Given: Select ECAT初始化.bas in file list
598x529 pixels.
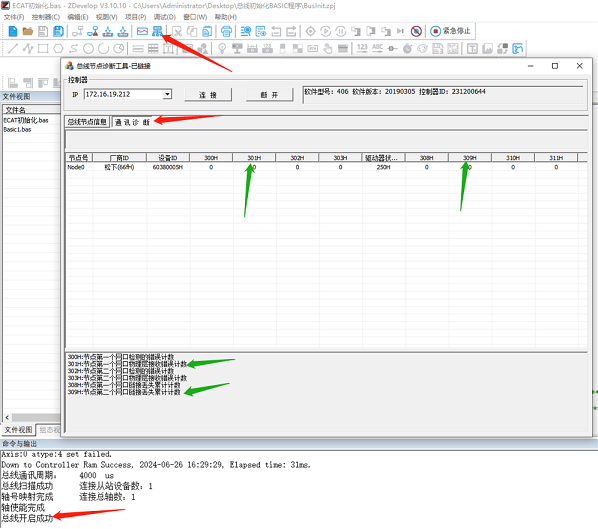Looking at the screenshot, I should pyautogui.click(x=26, y=120).
